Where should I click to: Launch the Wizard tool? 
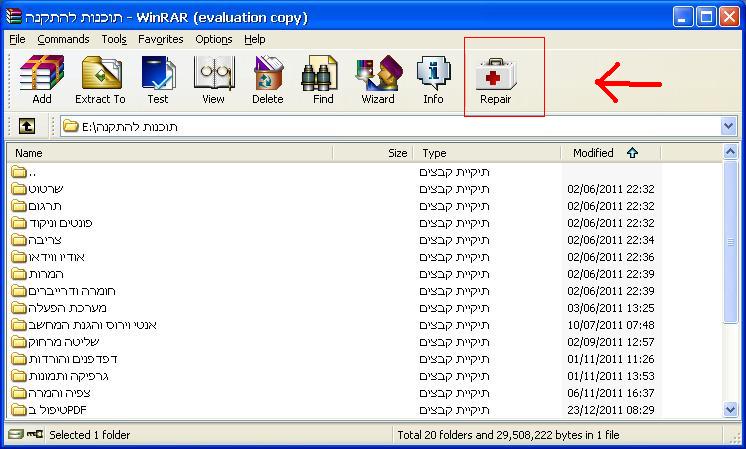point(379,72)
